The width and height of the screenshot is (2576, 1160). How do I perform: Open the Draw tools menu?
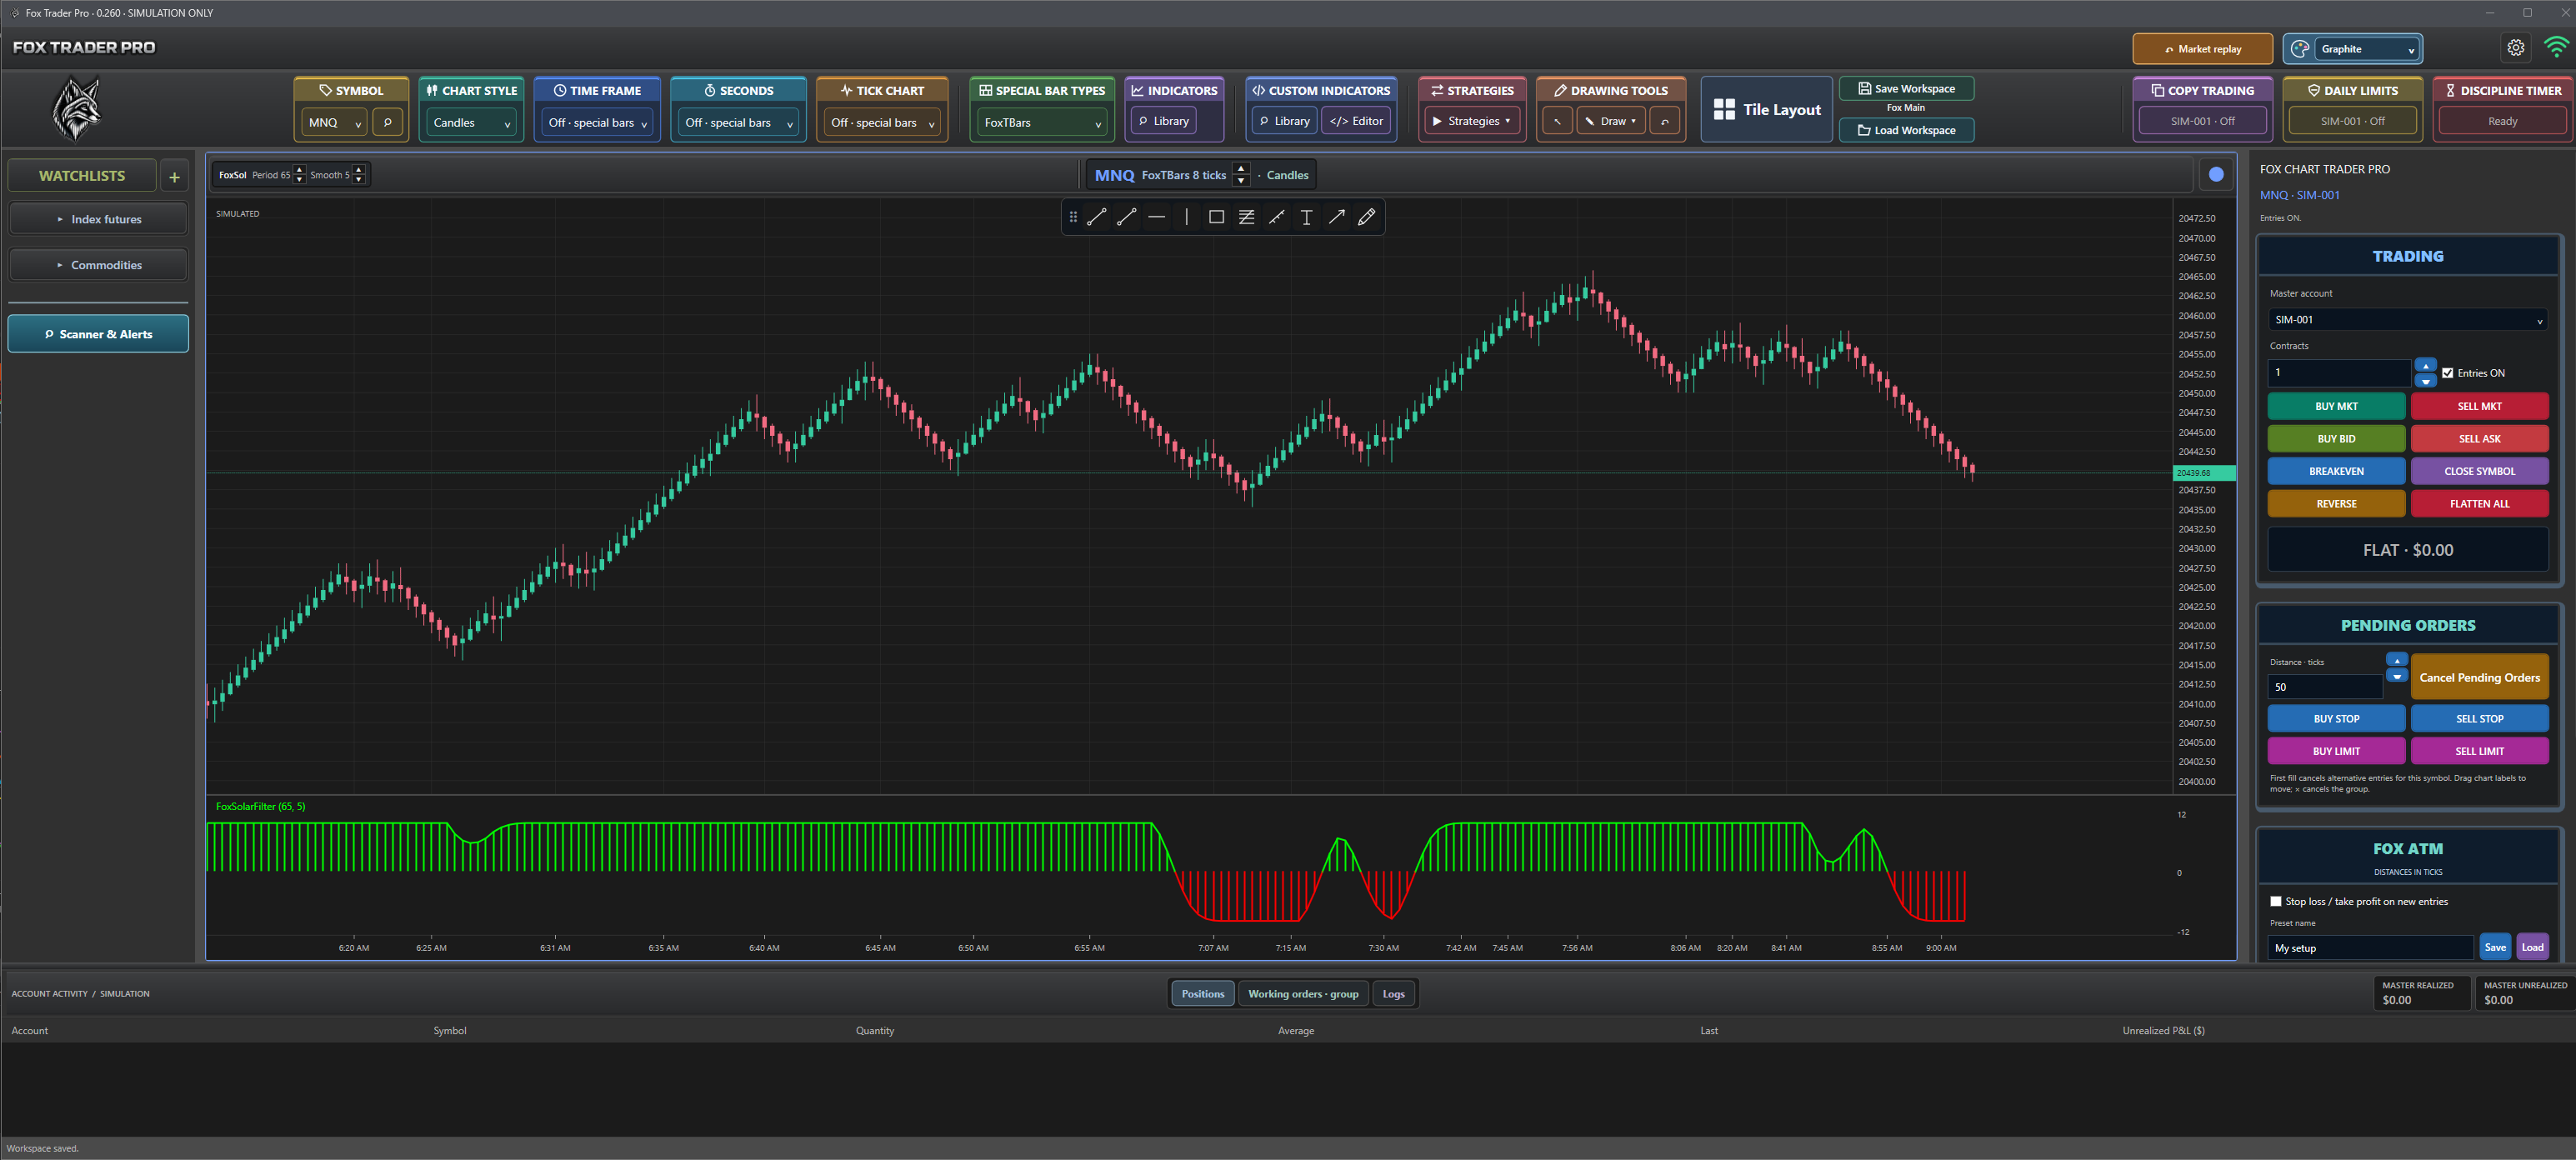(1610, 121)
